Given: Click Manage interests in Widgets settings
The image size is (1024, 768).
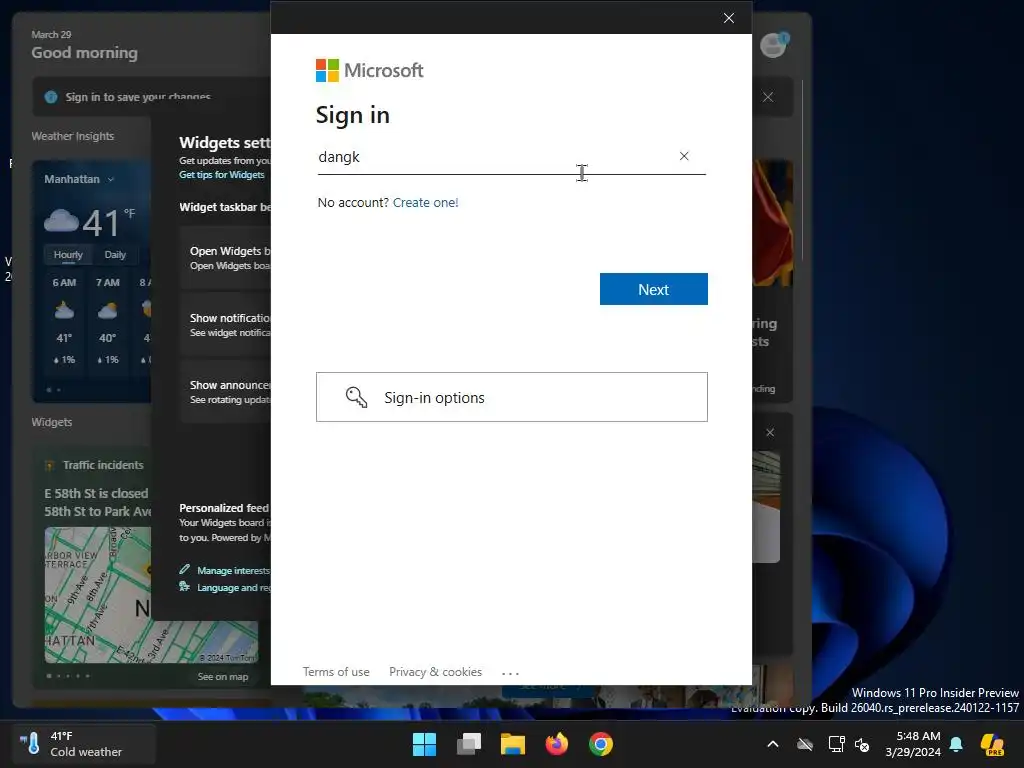Looking at the screenshot, I should (233, 570).
